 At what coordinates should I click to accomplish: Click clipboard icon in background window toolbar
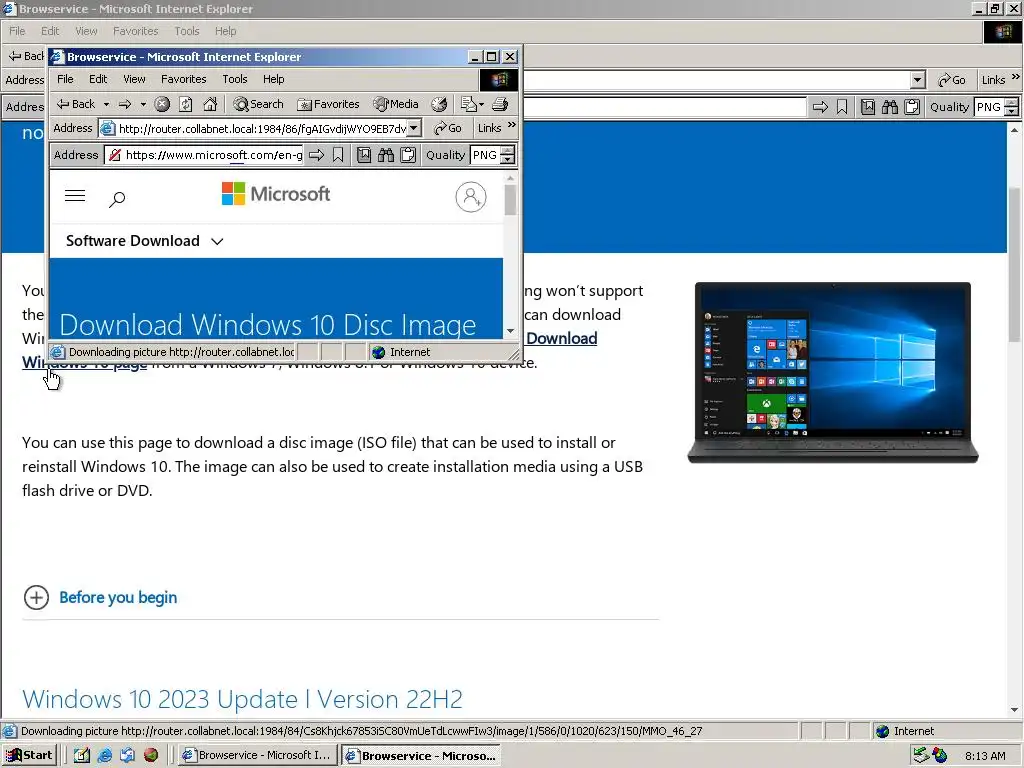(912, 107)
